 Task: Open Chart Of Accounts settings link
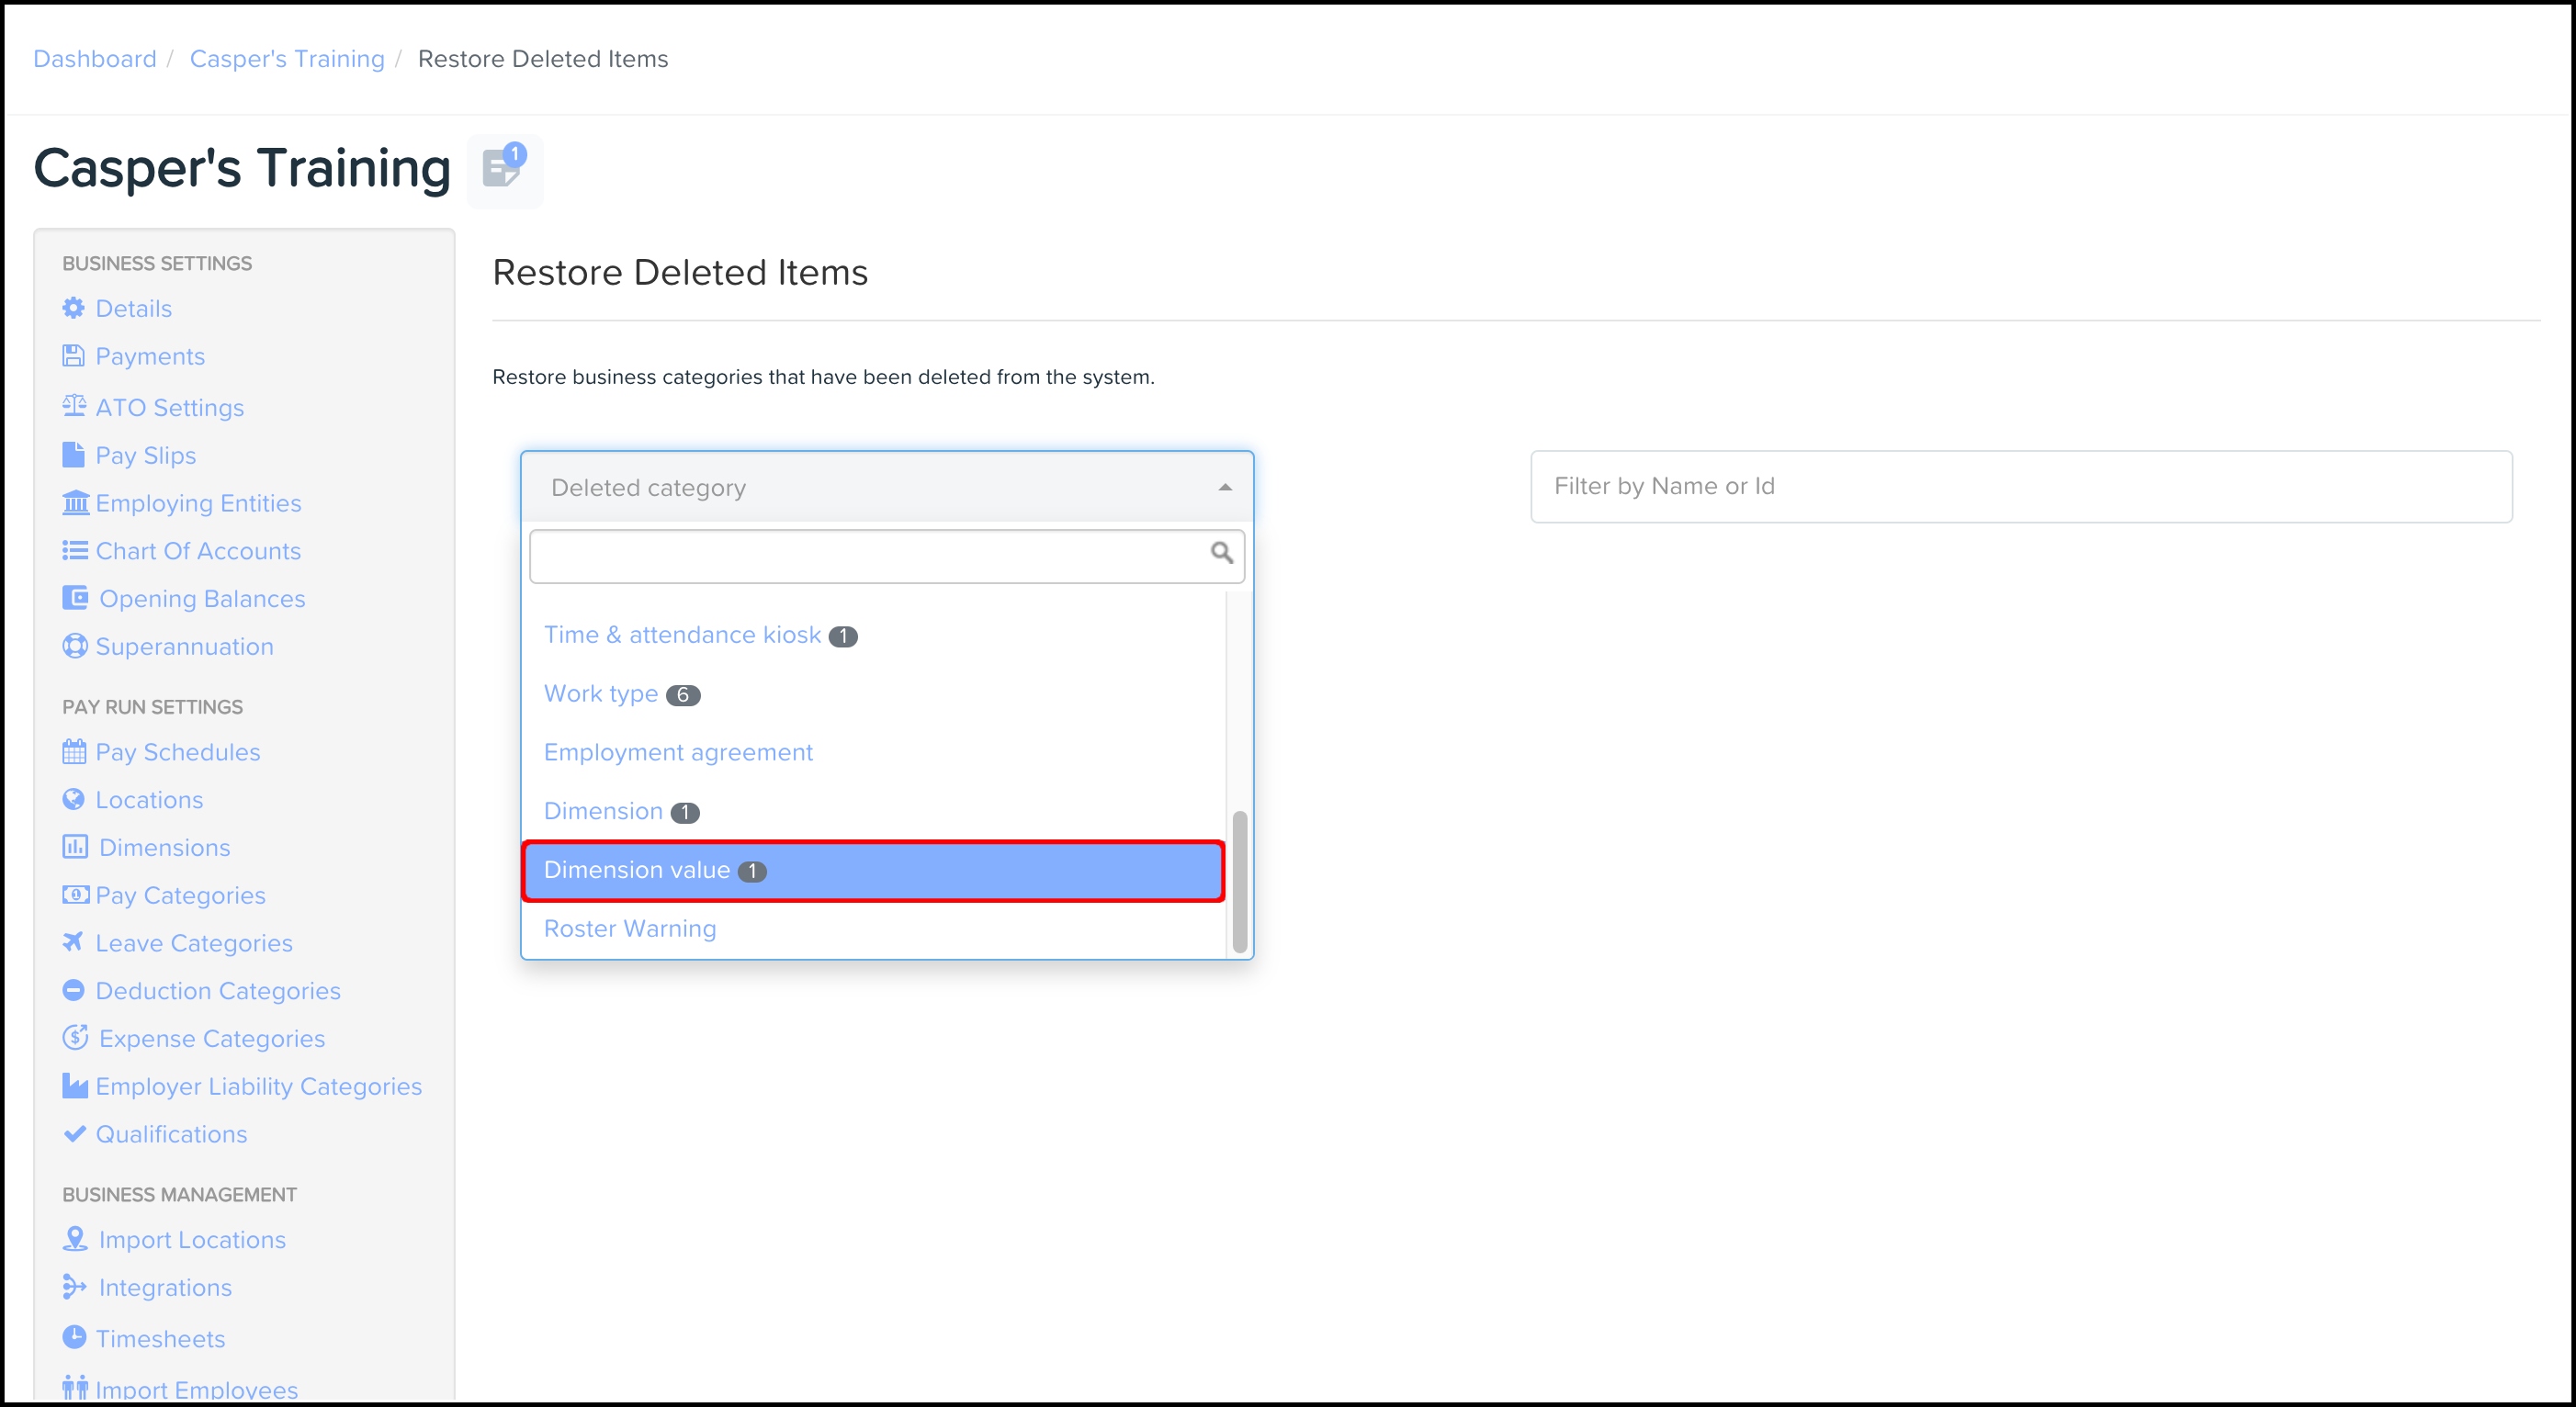tap(198, 551)
